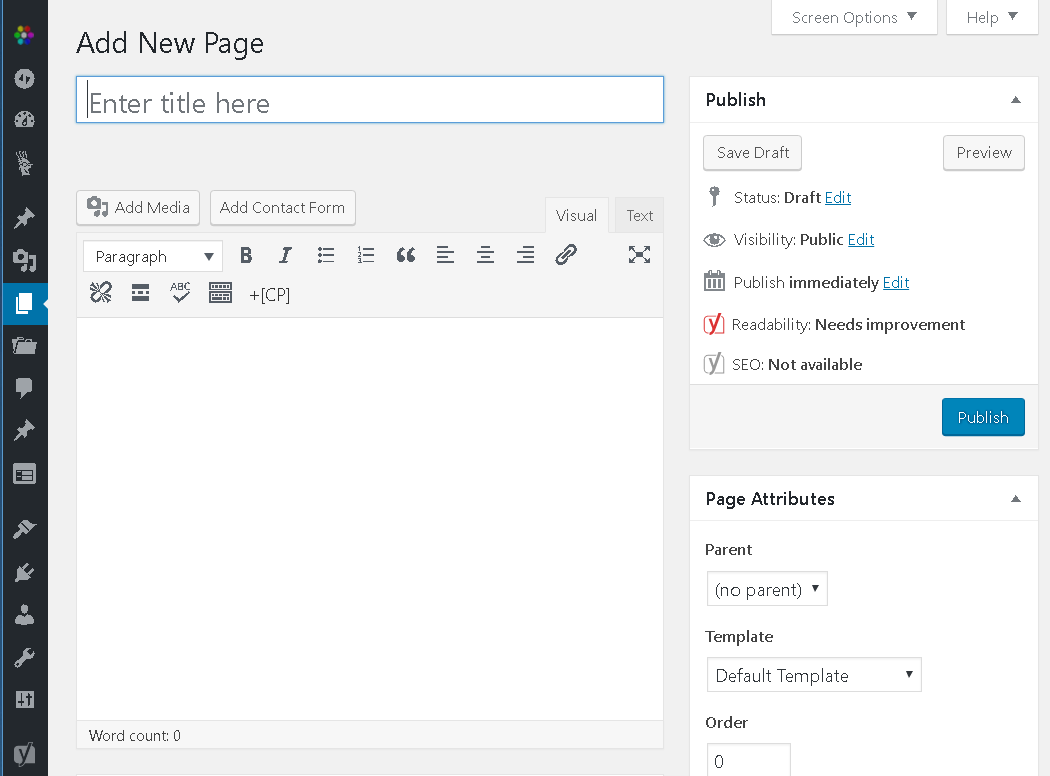Edit the page Visibility setting
The image size is (1050, 776).
click(x=861, y=239)
